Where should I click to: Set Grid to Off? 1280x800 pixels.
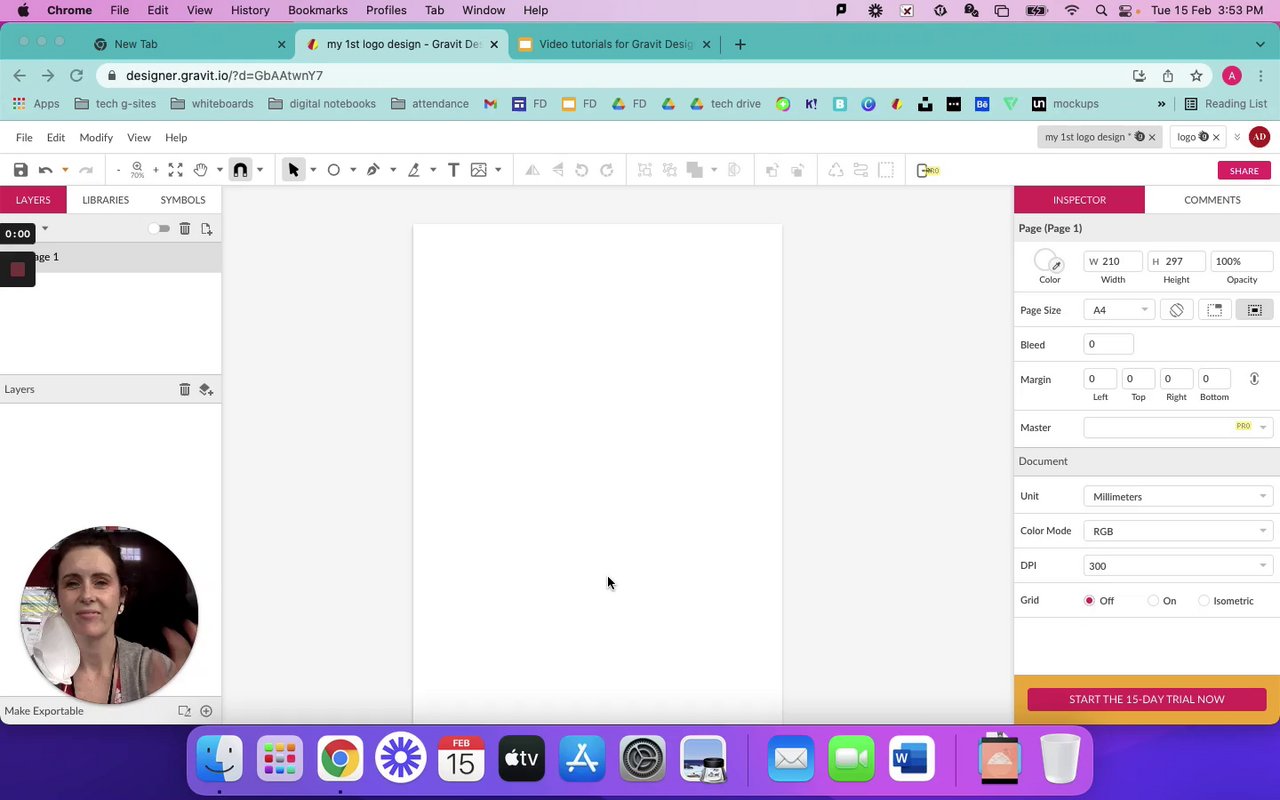(1089, 601)
